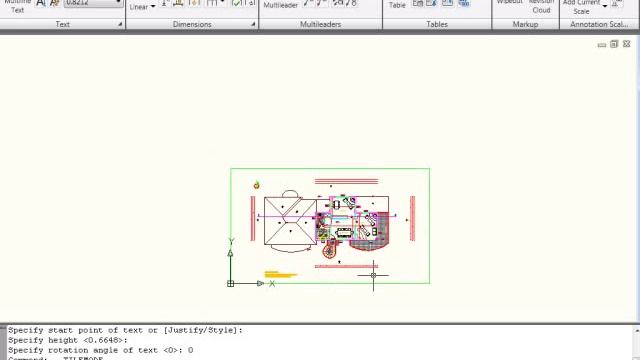This screenshot has height=360, width=640.
Task: Click the Markup panel title
Action: click(x=525, y=24)
